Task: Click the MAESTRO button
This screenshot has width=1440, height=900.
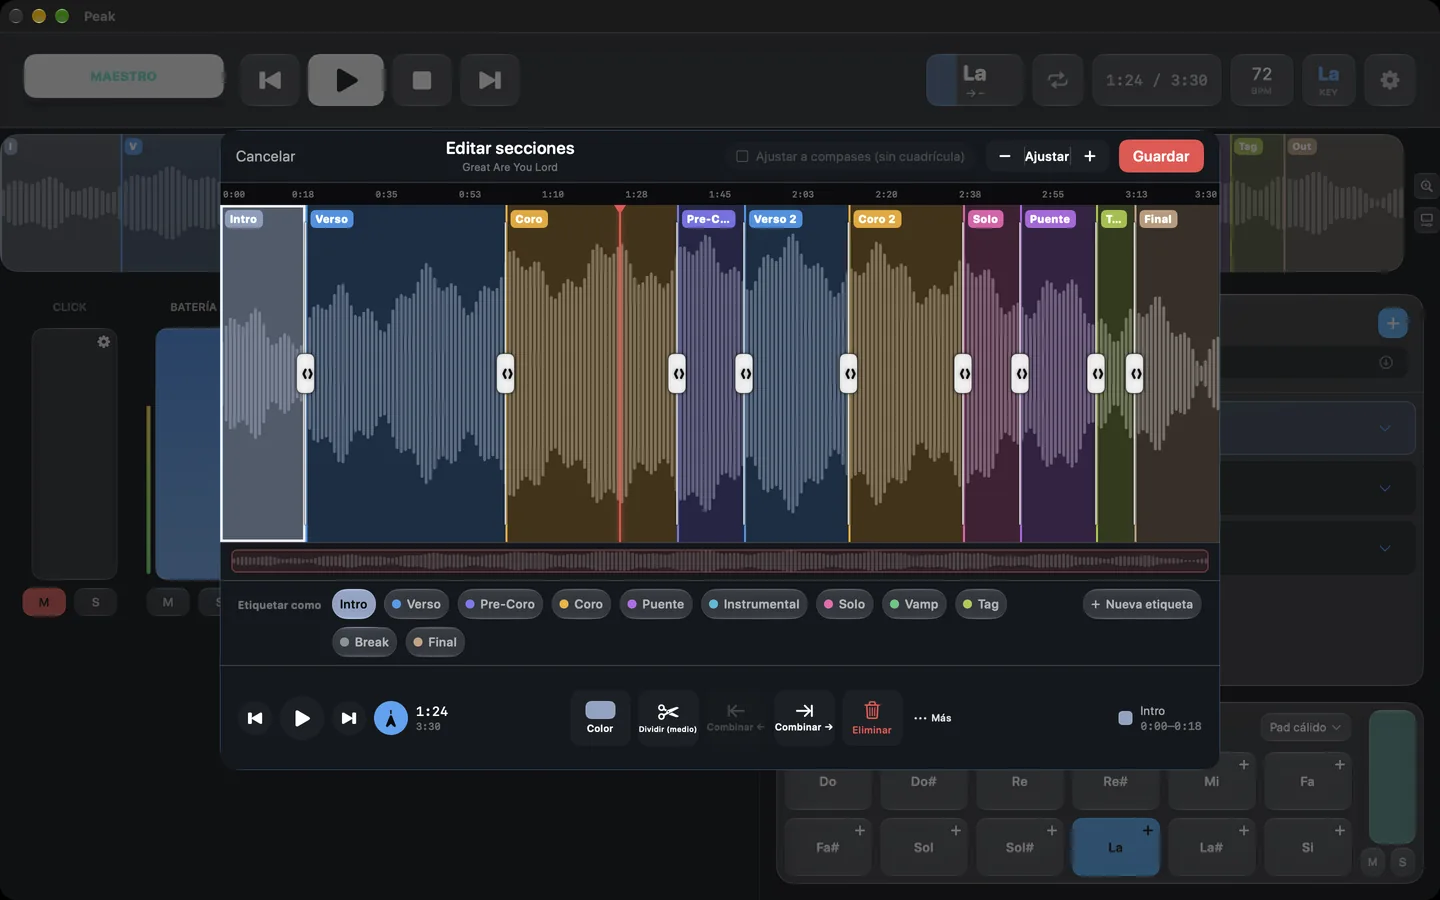Action: click(x=124, y=76)
